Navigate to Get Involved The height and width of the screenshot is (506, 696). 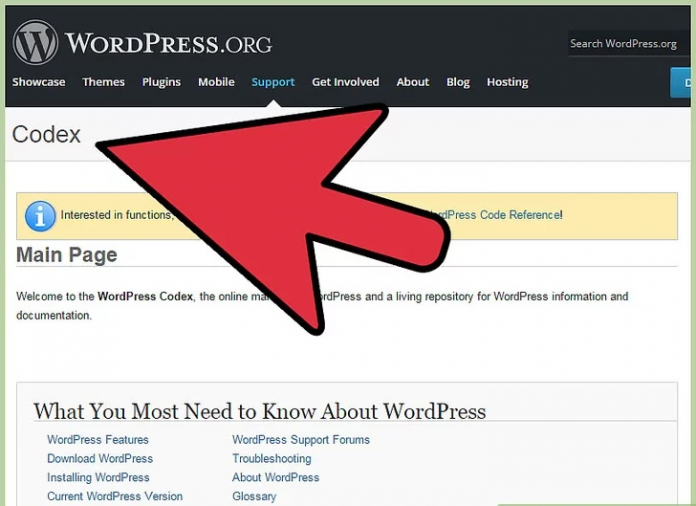tap(345, 82)
